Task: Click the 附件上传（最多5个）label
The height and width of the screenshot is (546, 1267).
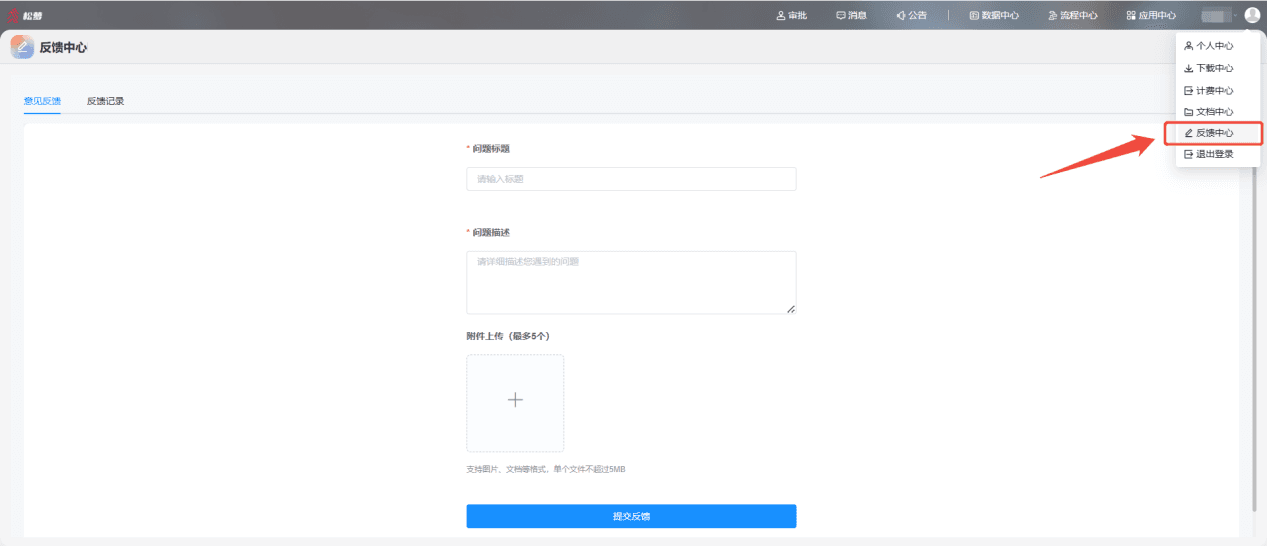Action: pyautogui.click(x=507, y=336)
